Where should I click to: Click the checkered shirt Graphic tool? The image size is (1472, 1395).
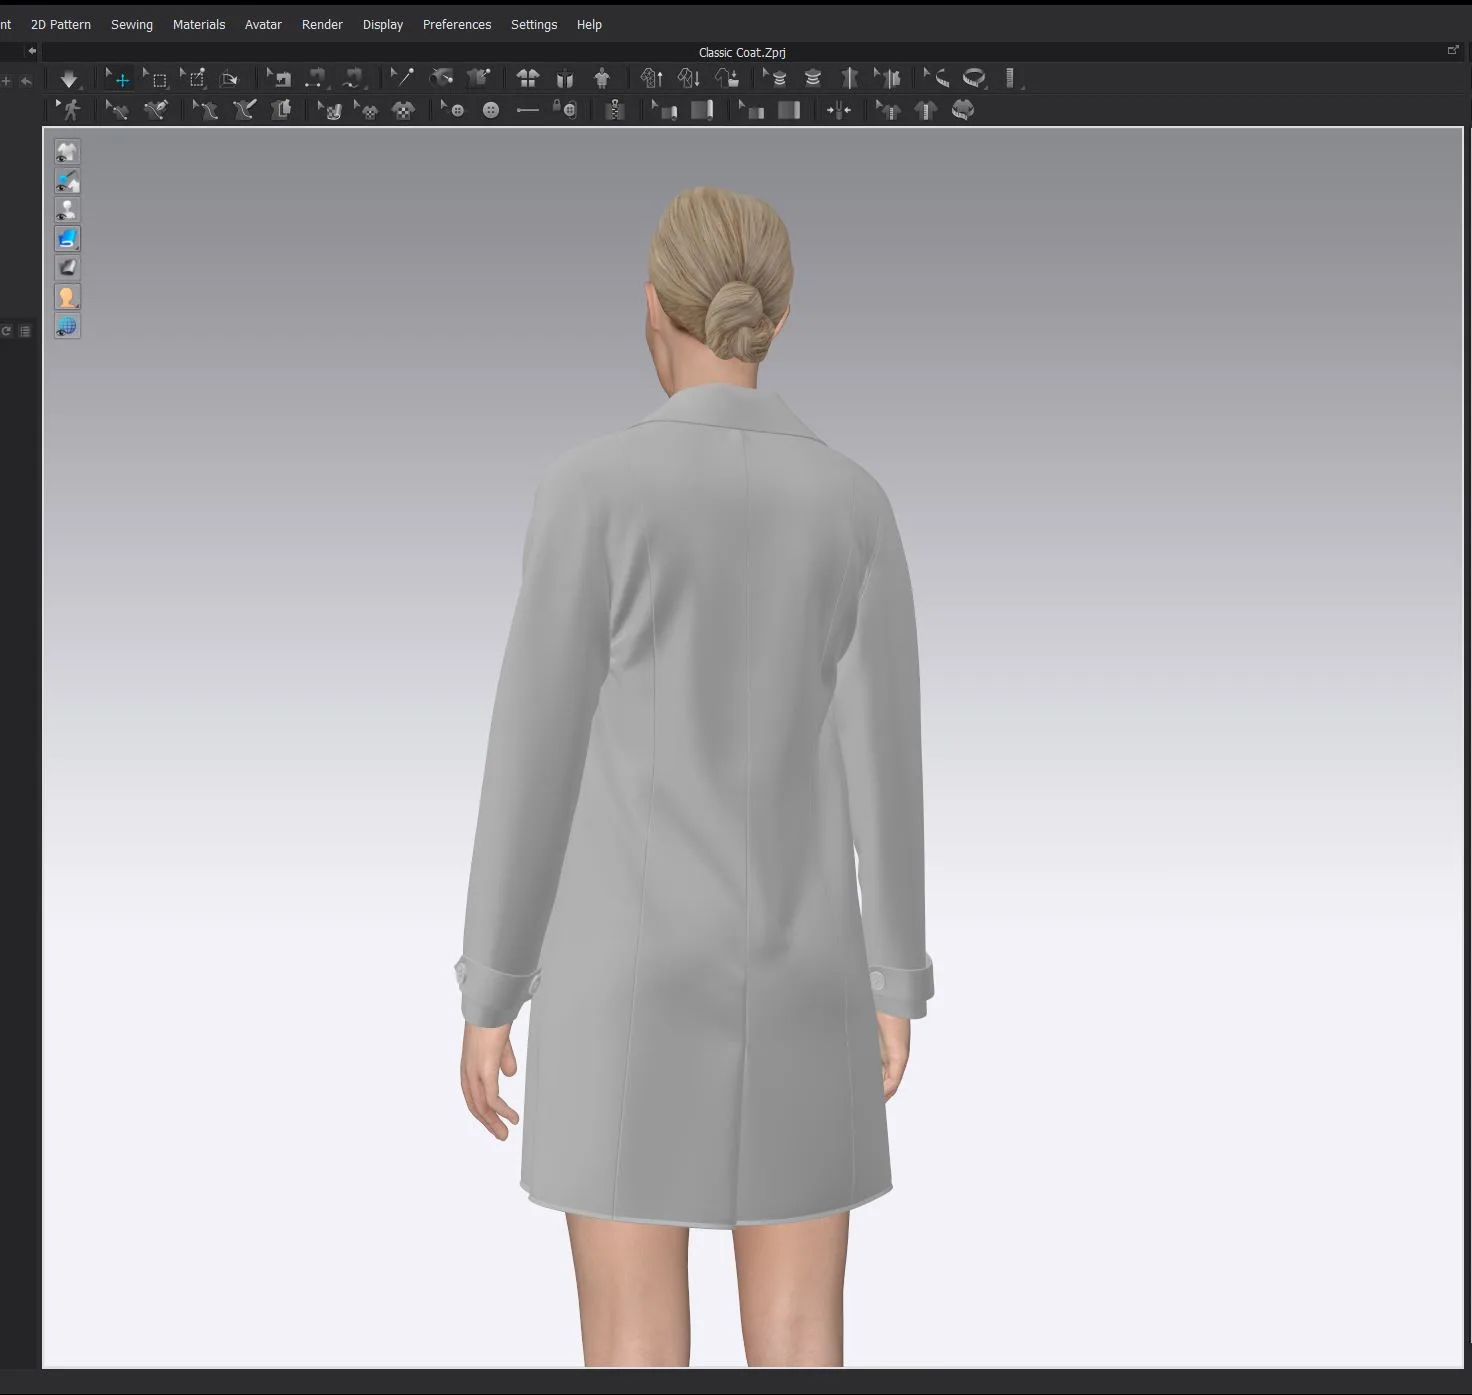click(x=403, y=110)
